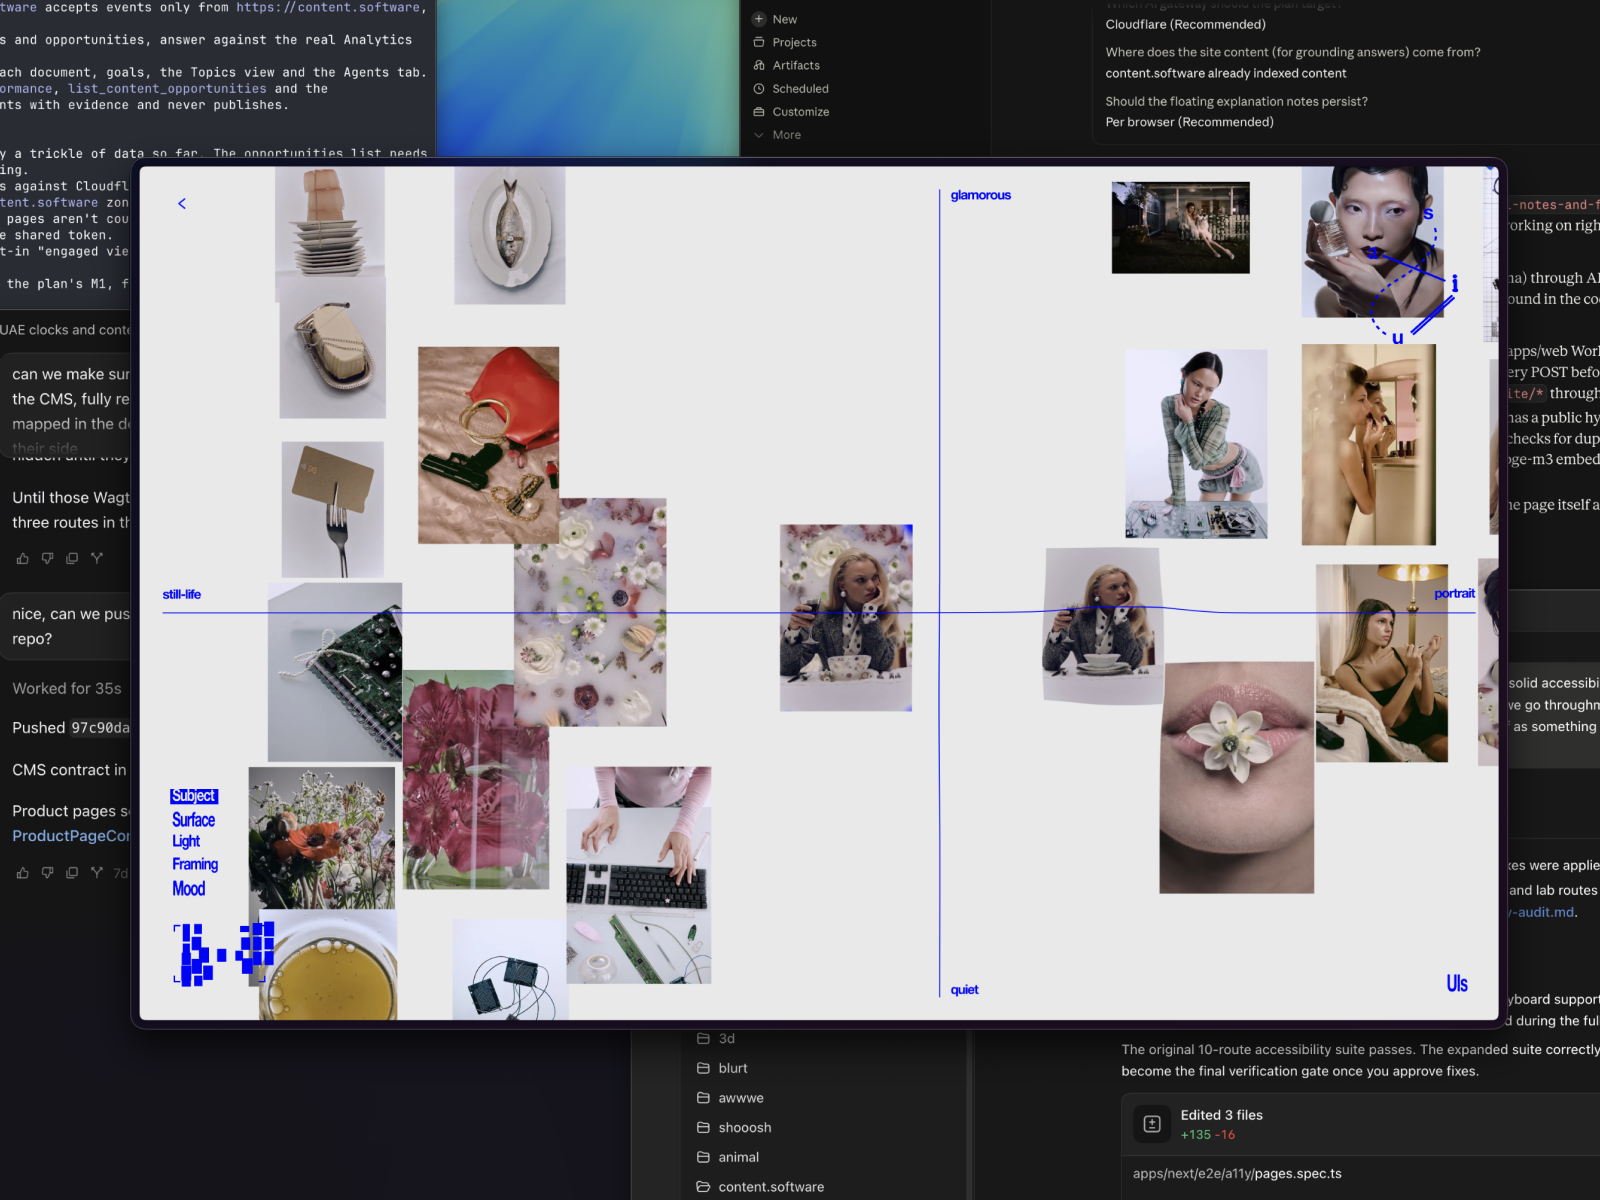Select the Surface filter
This screenshot has height=1200, width=1600.
(194, 819)
